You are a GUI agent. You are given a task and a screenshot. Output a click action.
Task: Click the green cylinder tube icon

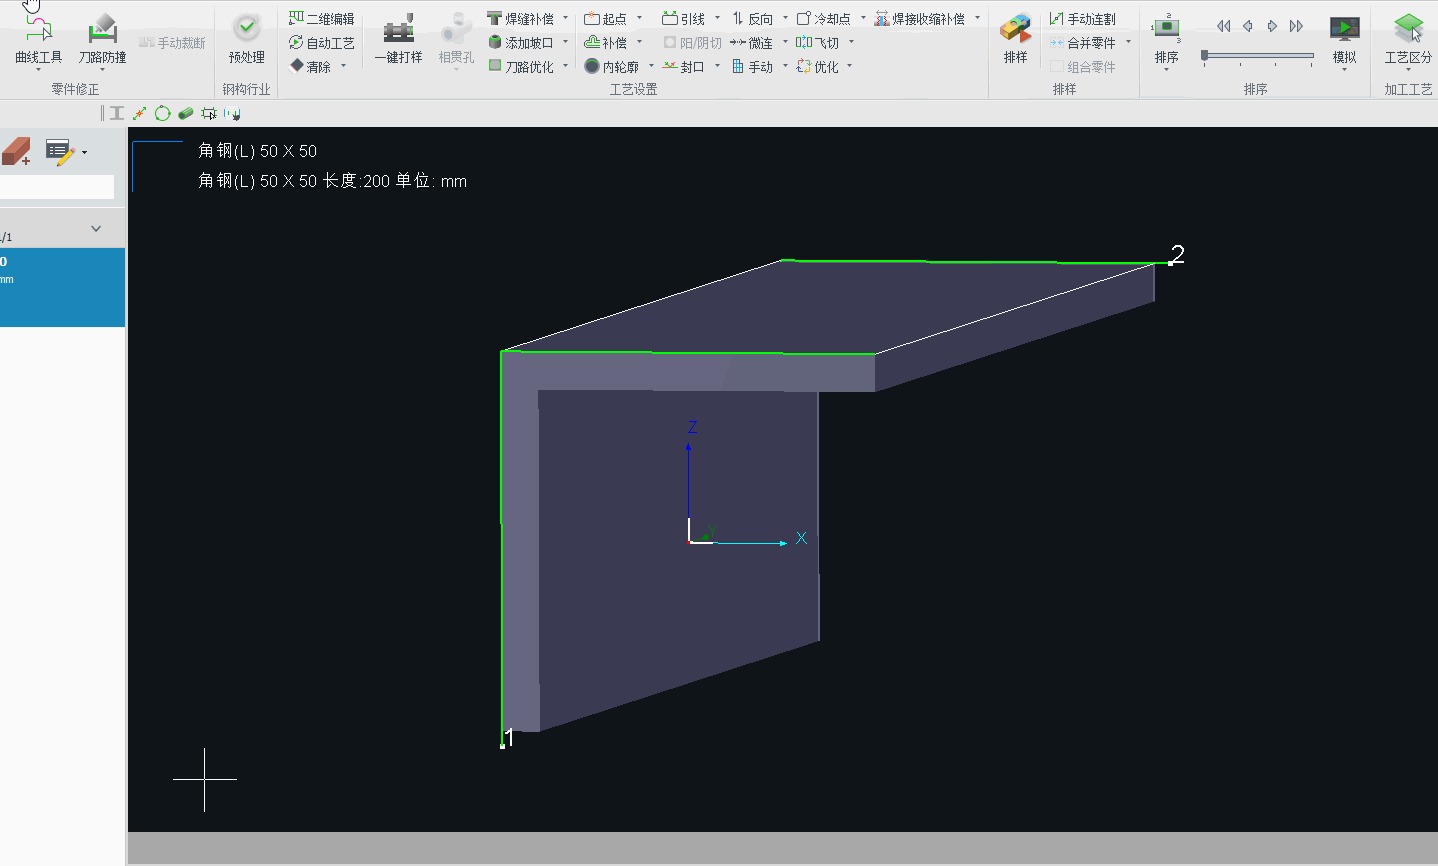186,114
